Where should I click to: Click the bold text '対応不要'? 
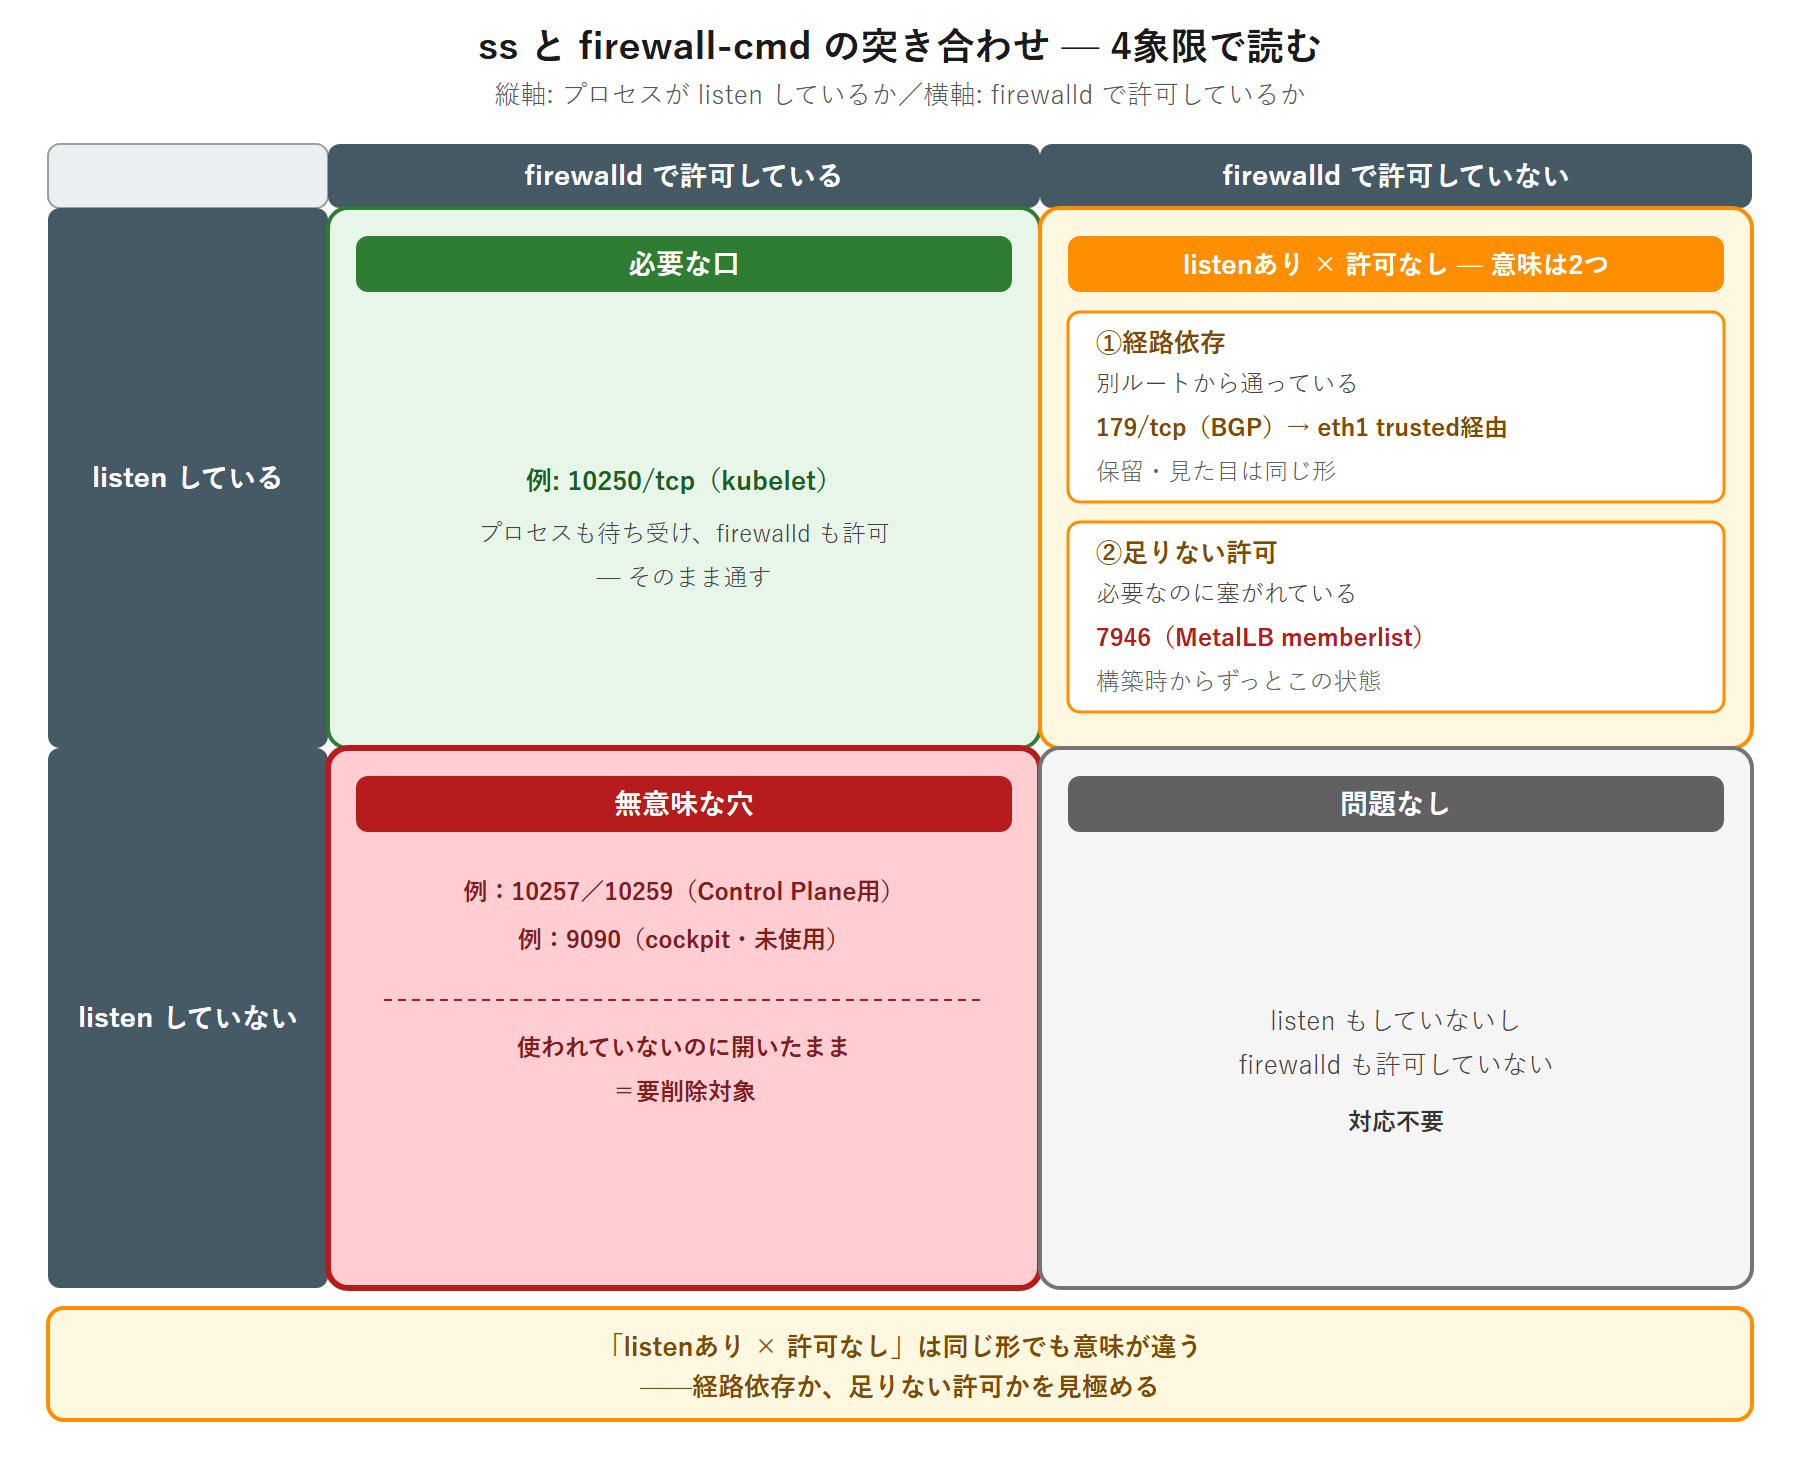(x=1396, y=1121)
